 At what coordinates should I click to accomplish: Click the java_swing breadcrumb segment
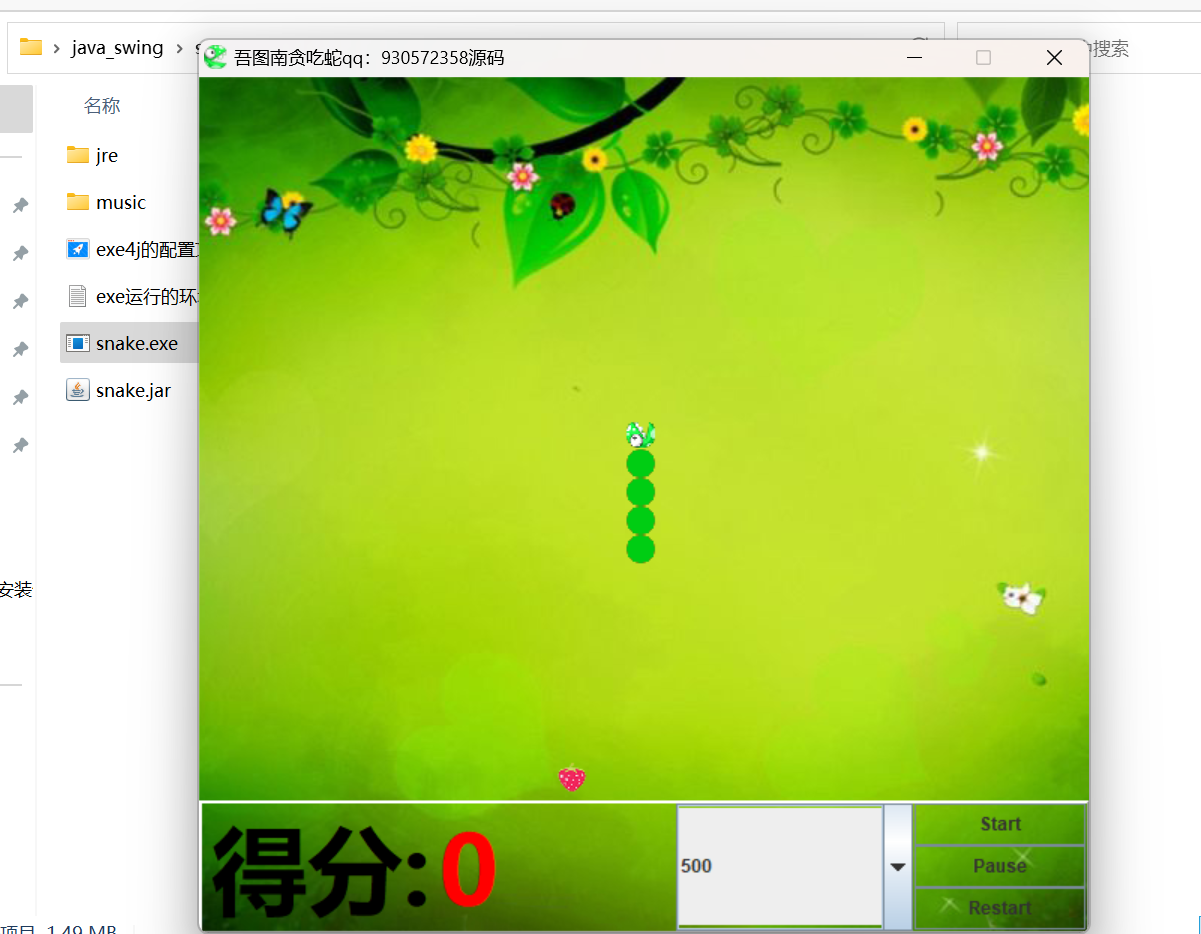117,48
